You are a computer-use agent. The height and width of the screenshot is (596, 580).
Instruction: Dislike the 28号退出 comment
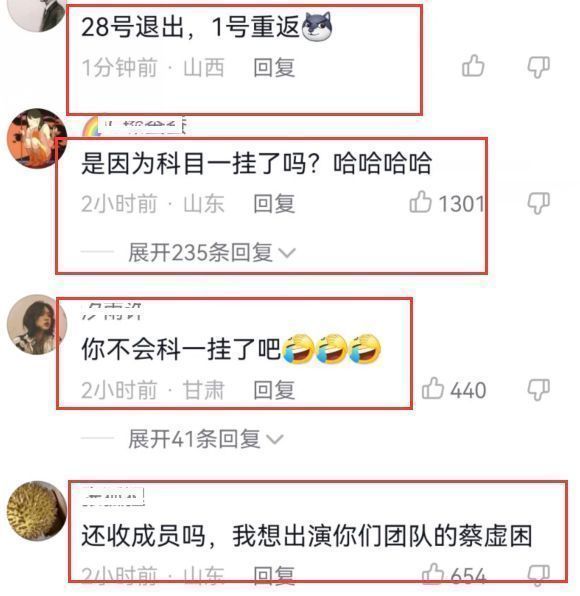click(x=539, y=67)
